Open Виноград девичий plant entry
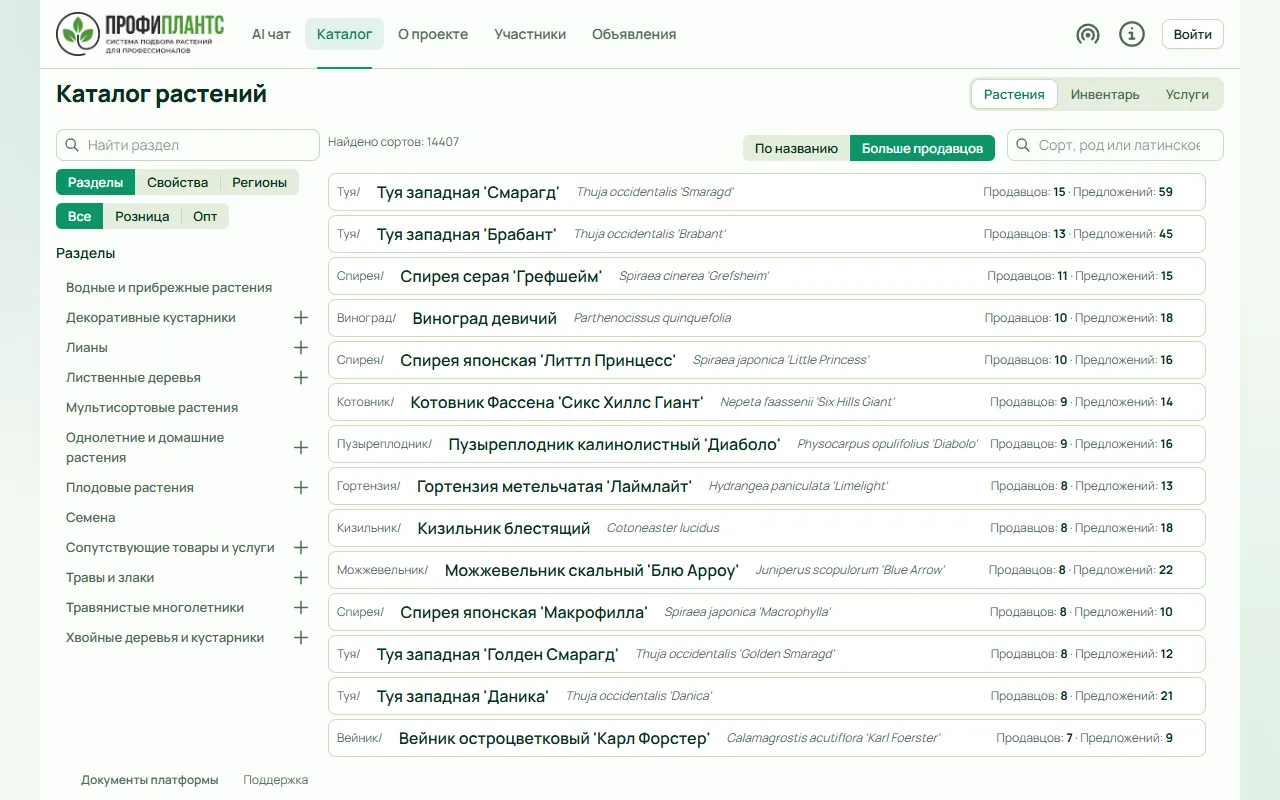Screen dimensions: 1280x800 click(767, 318)
